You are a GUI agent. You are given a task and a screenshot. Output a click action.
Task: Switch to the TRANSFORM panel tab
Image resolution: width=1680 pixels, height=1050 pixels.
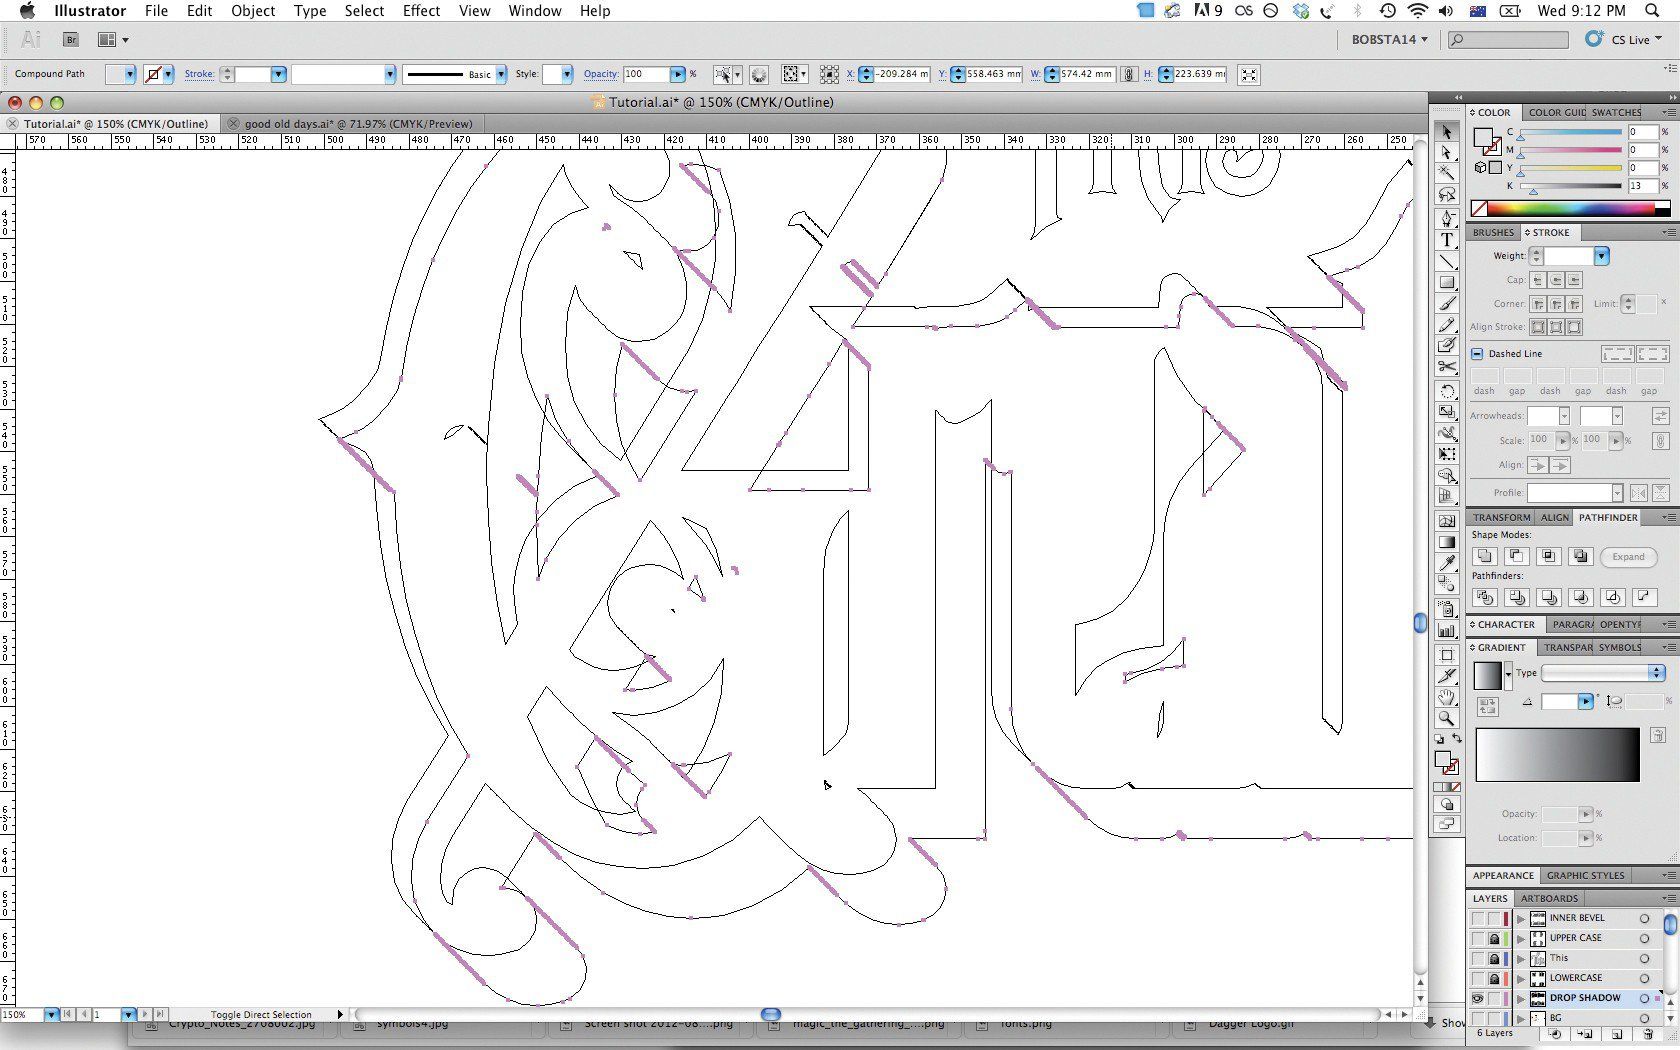coord(1501,517)
